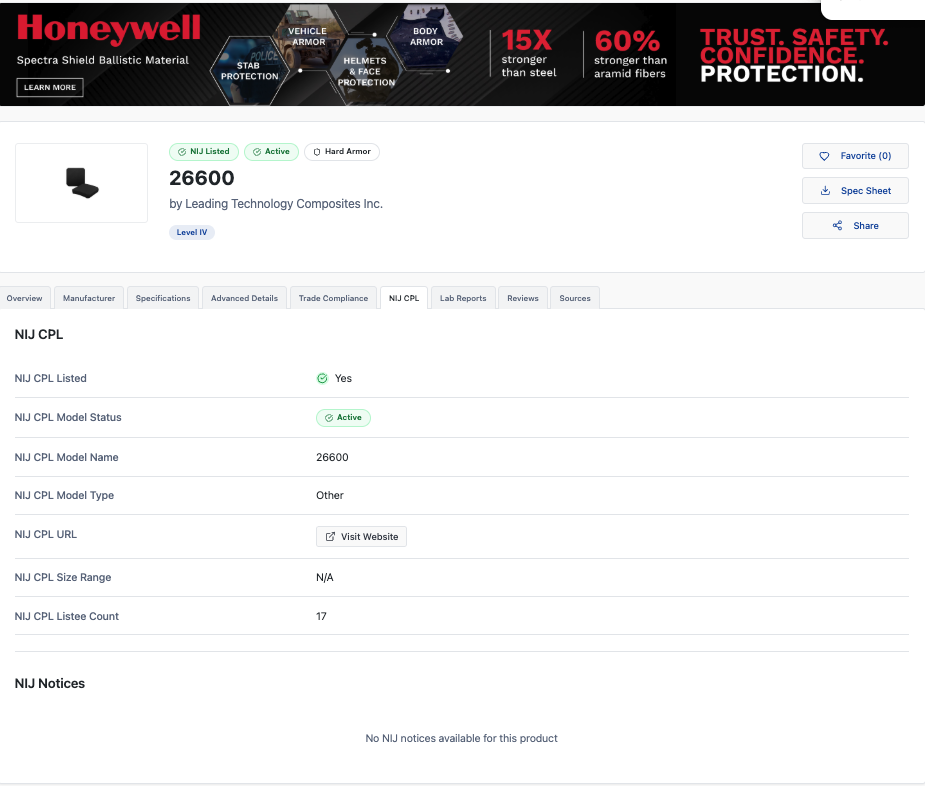Click the VEHICLE ARMOR hexagon in banner

pyautogui.click(x=307, y=37)
